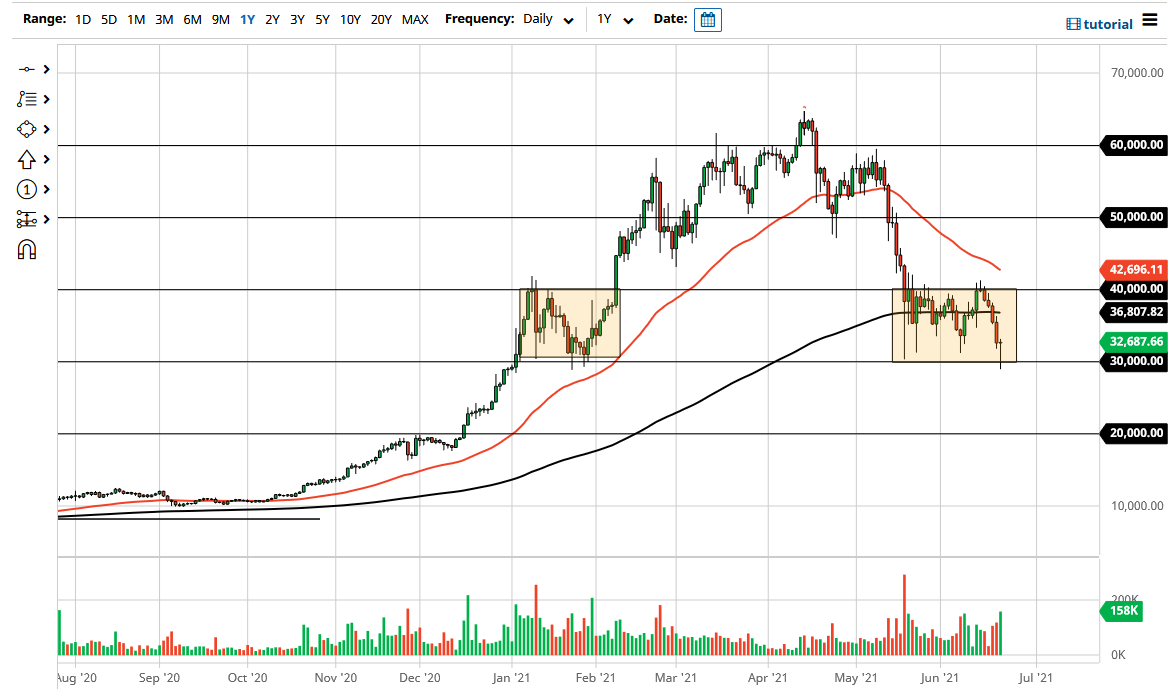Switch the range to 5D

(106, 18)
